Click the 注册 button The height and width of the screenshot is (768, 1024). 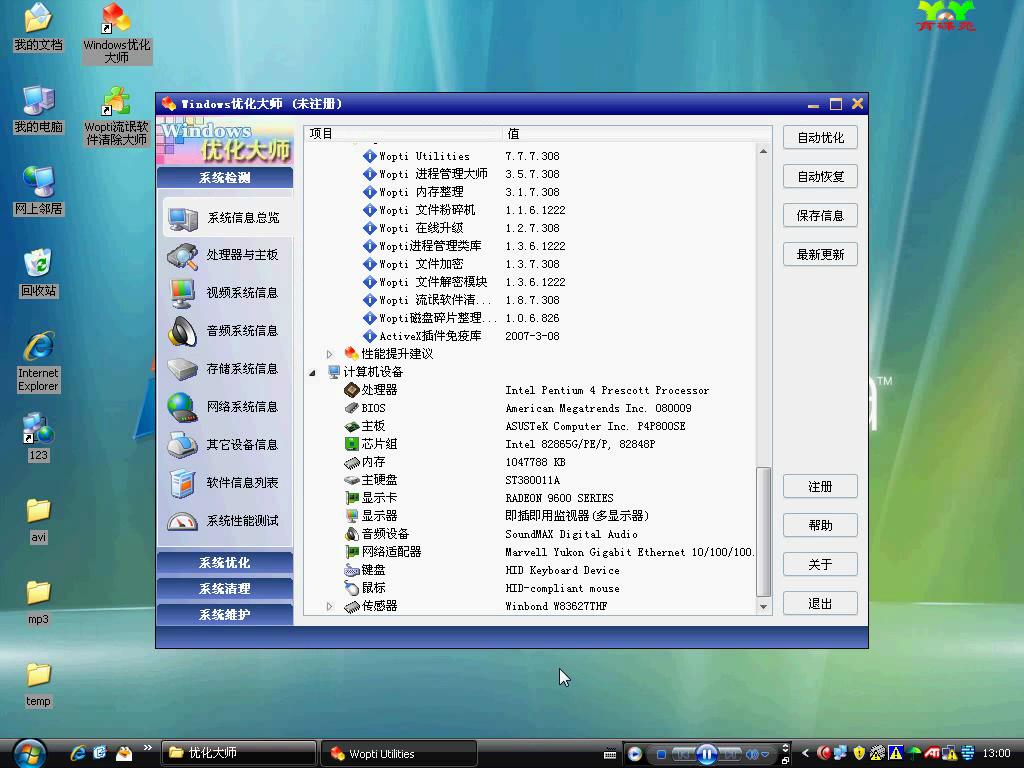click(x=820, y=487)
